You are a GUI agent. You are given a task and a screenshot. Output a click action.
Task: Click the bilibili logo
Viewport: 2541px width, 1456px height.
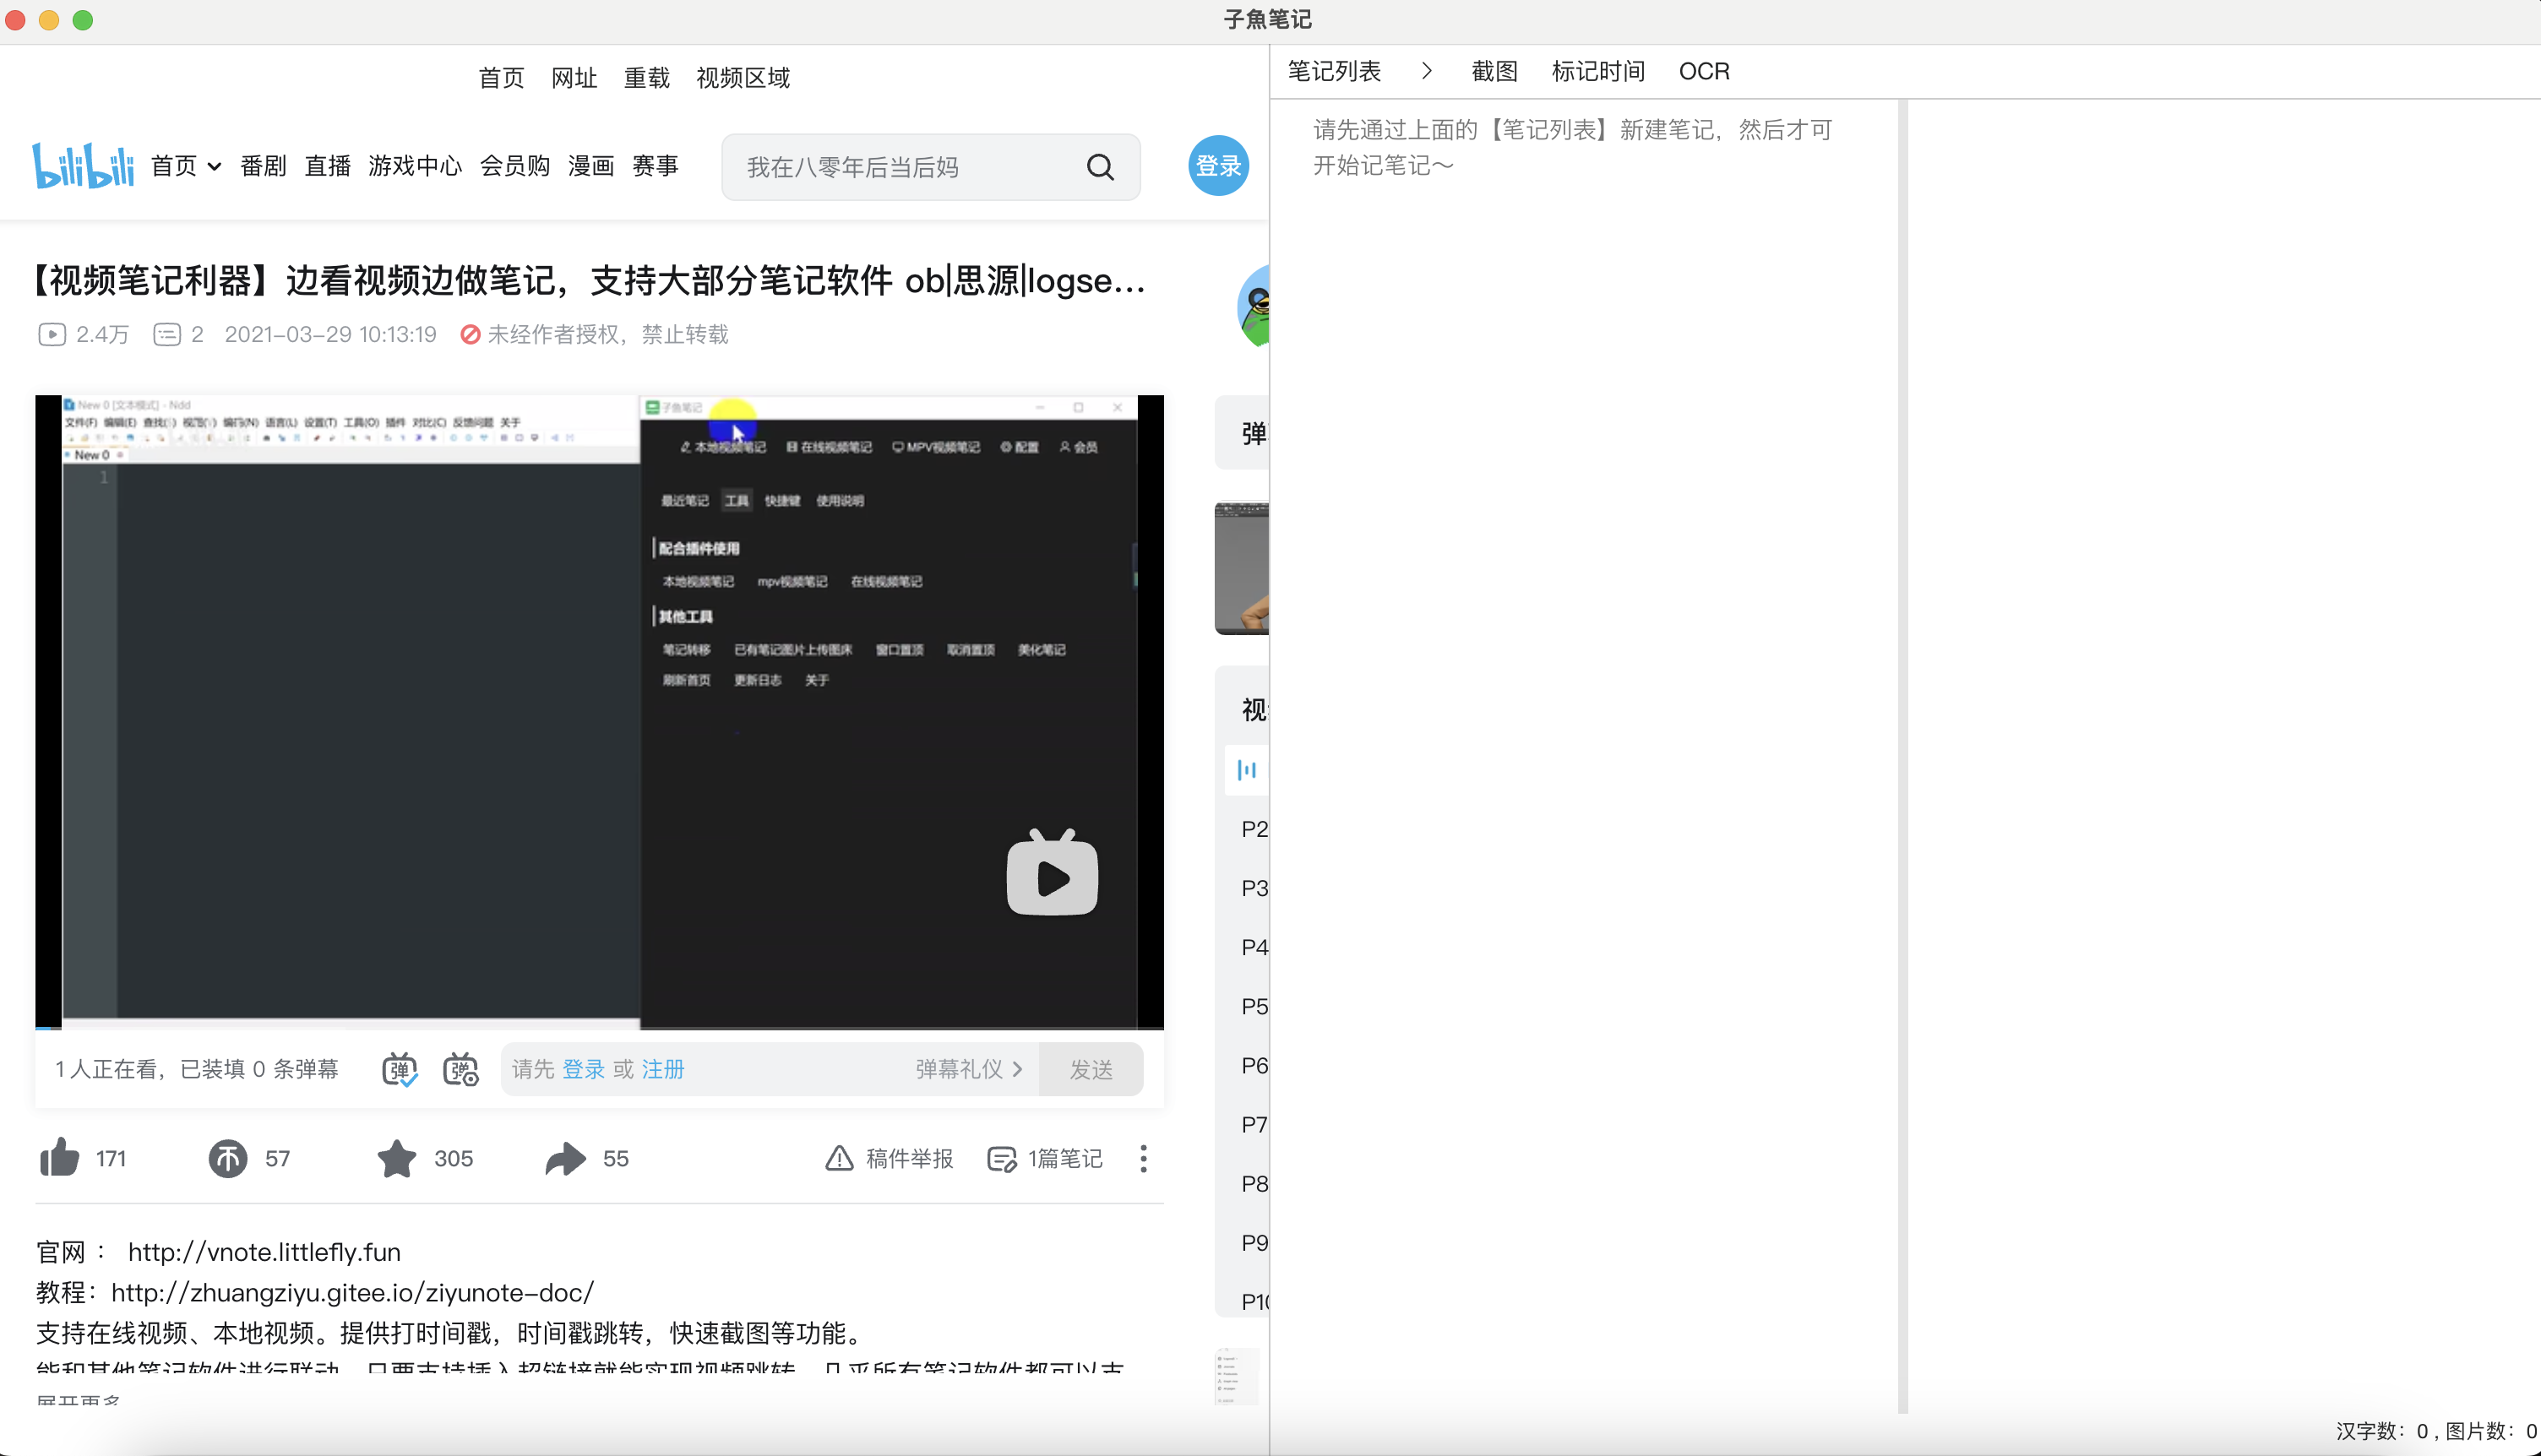83,166
